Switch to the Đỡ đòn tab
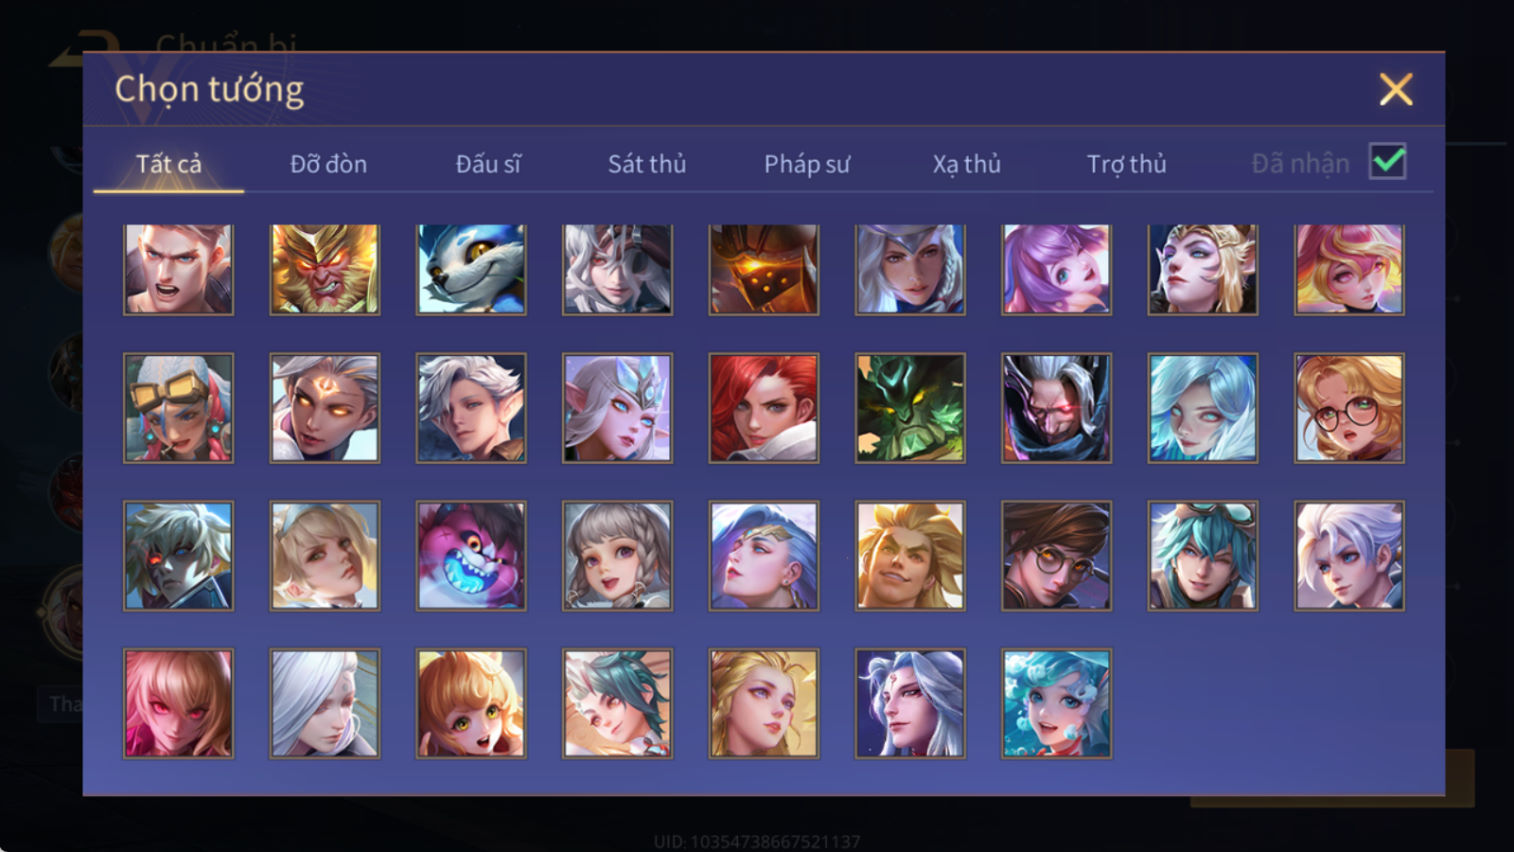This screenshot has height=852, width=1514. point(328,164)
